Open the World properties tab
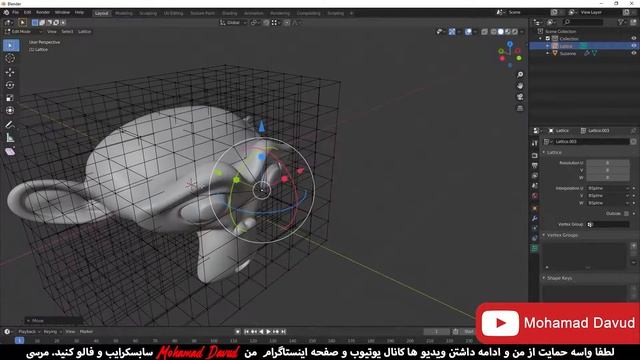The height and width of the screenshot is (360, 640). click(535, 196)
